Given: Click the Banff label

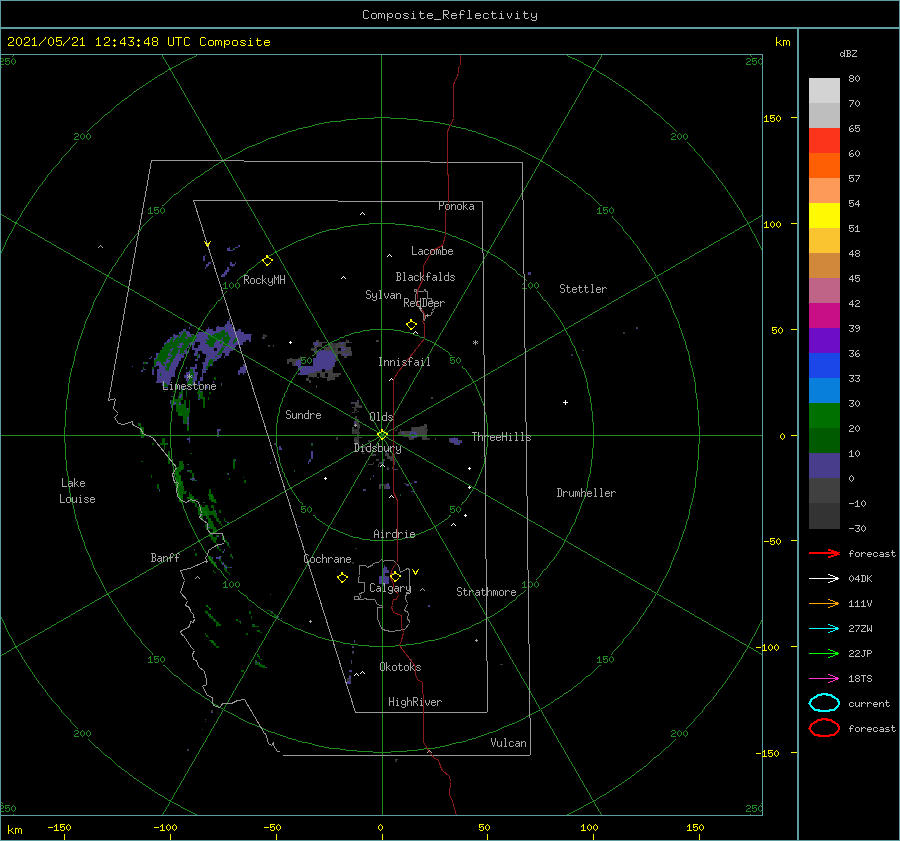Looking at the screenshot, I should point(165,557).
